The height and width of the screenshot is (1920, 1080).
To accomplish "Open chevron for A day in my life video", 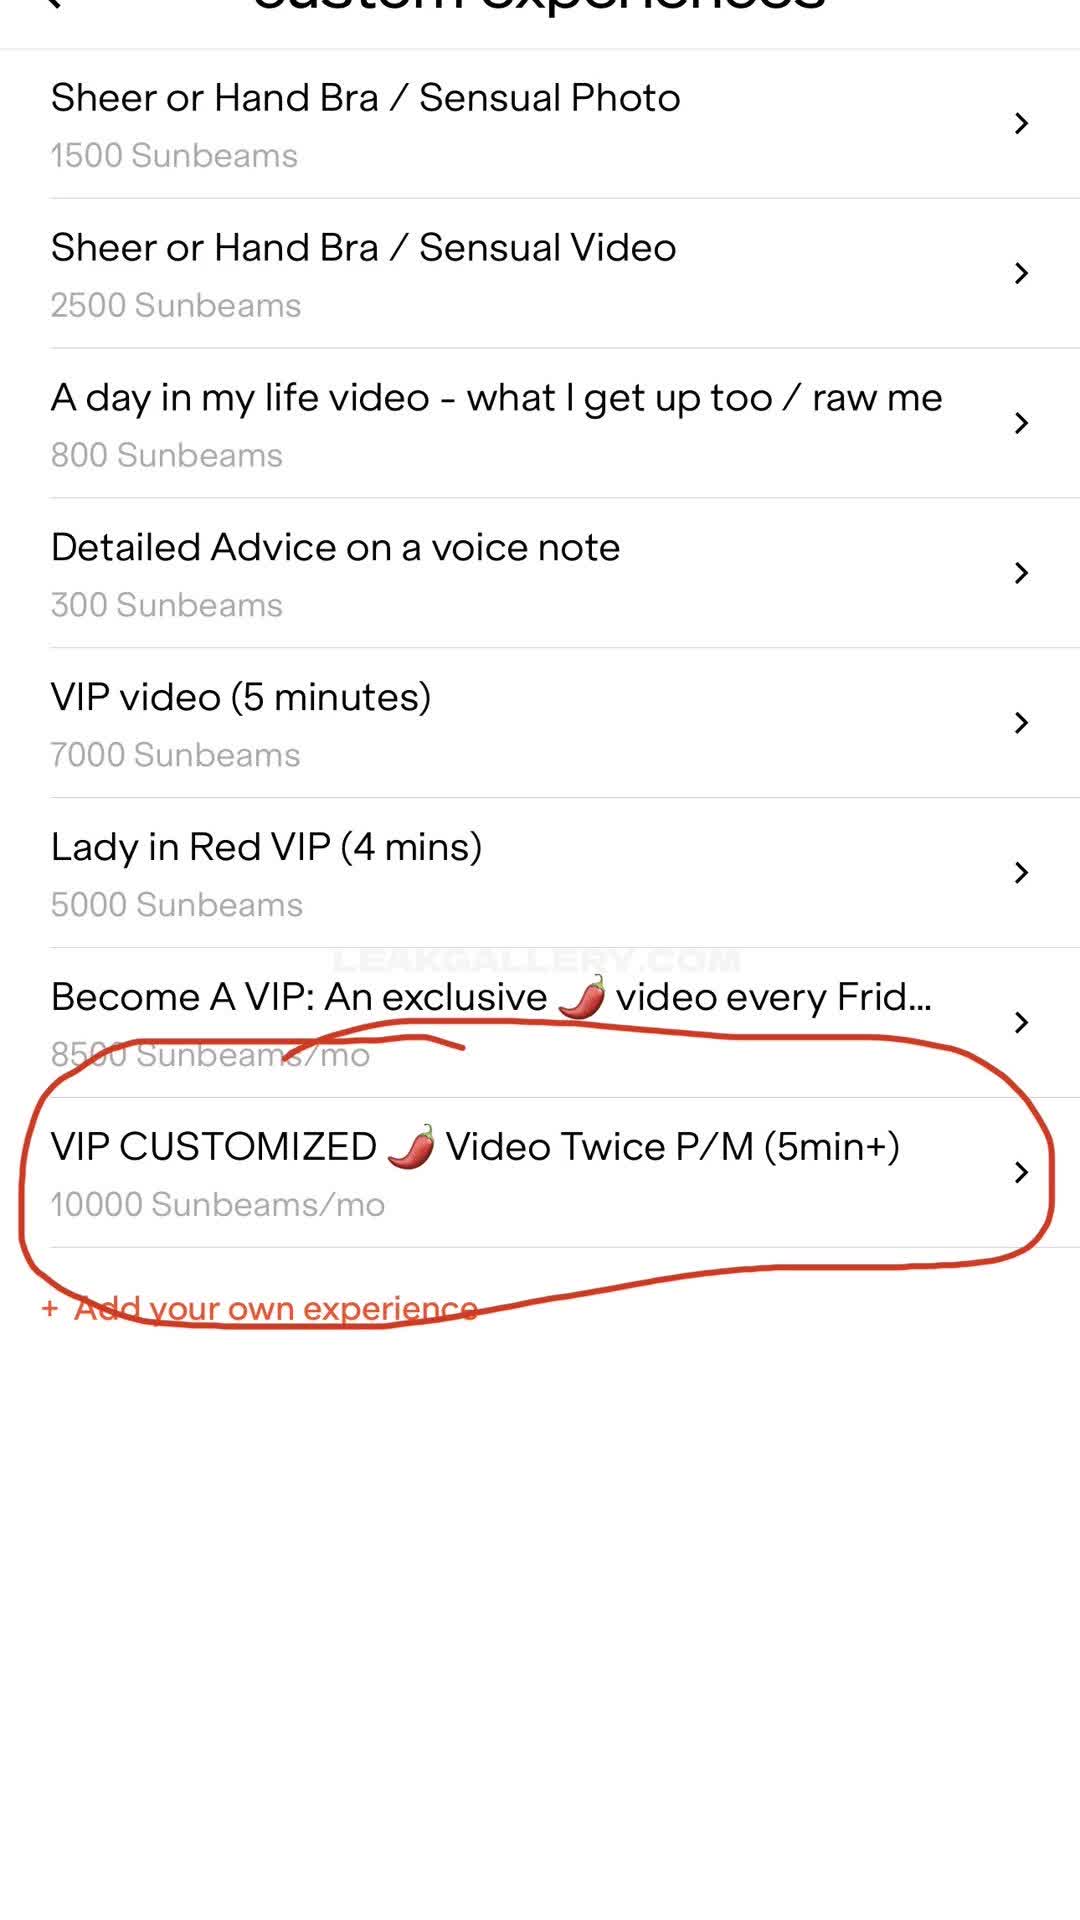I will click(x=1021, y=423).
